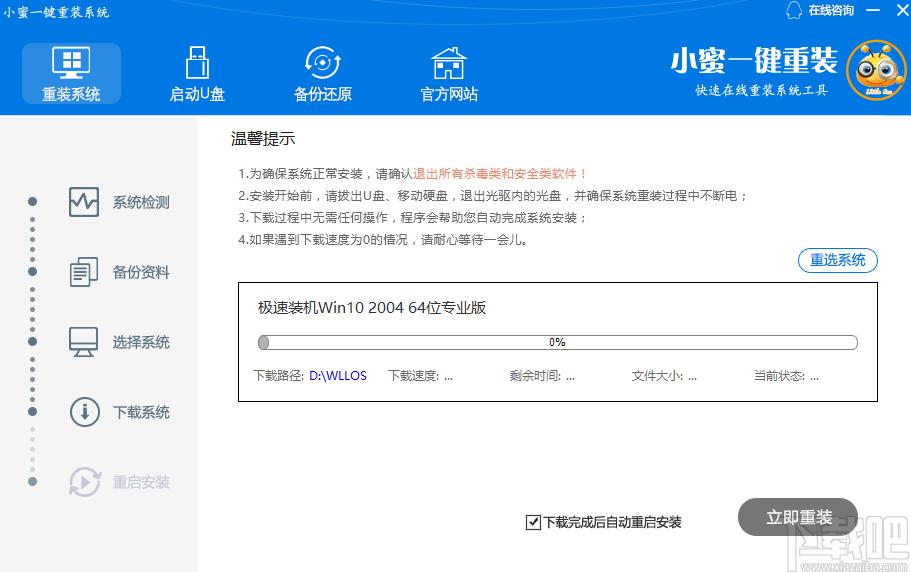Image resolution: width=911 pixels, height=572 pixels.
Task: Open the D:\WLLOS download path link
Action: (338, 376)
